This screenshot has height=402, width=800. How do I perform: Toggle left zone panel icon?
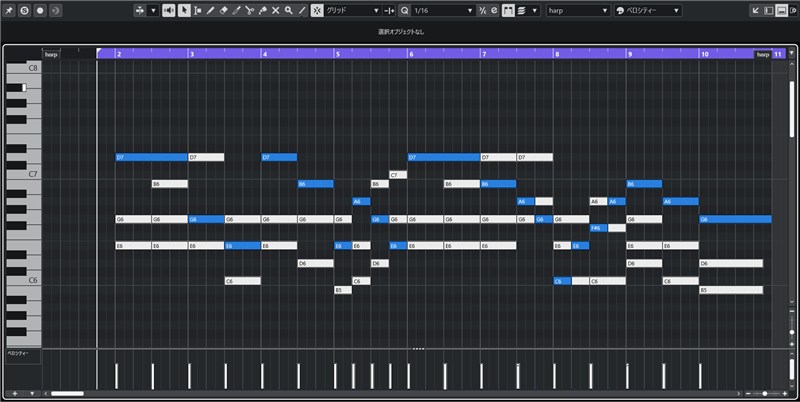(x=769, y=10)
